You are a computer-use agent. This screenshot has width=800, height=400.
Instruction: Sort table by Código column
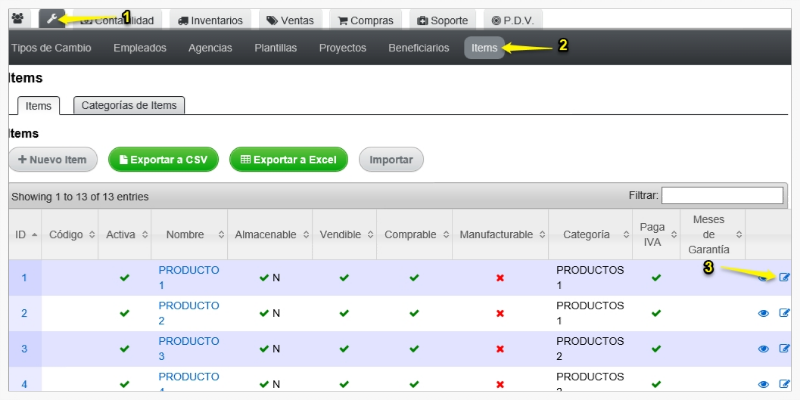tap(72, 235)
